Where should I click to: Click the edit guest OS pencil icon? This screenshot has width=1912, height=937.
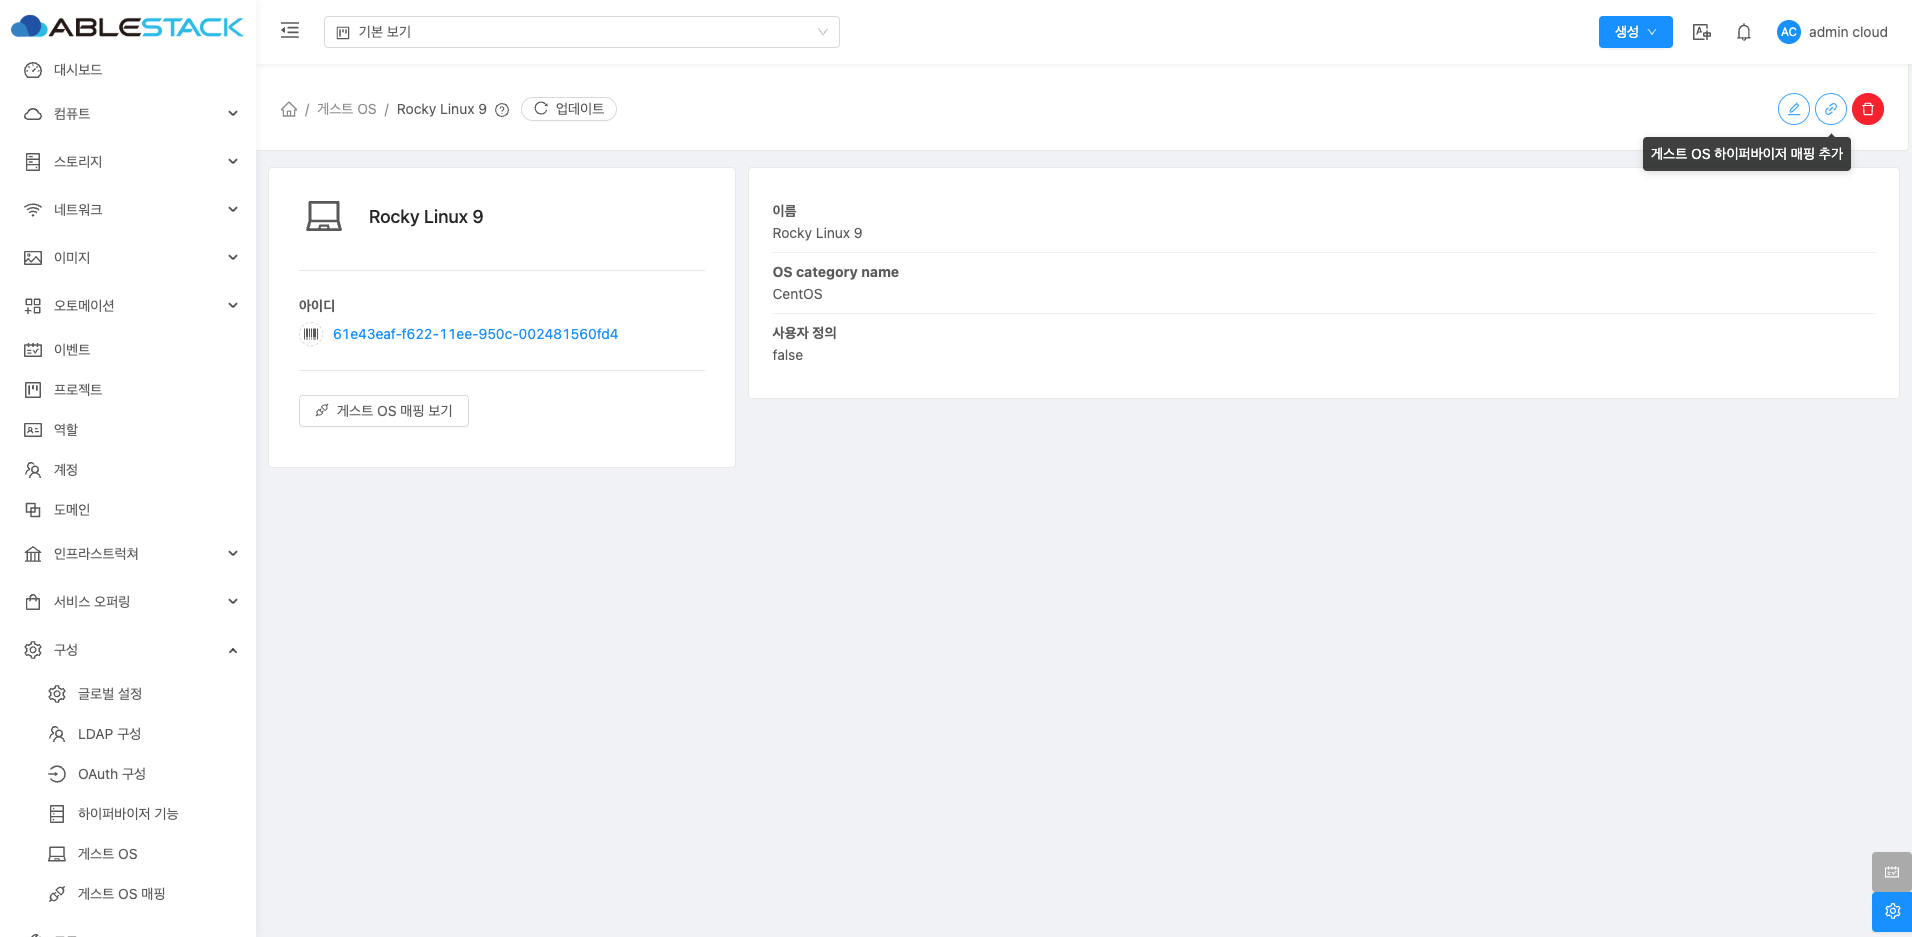click(1794, 109)
